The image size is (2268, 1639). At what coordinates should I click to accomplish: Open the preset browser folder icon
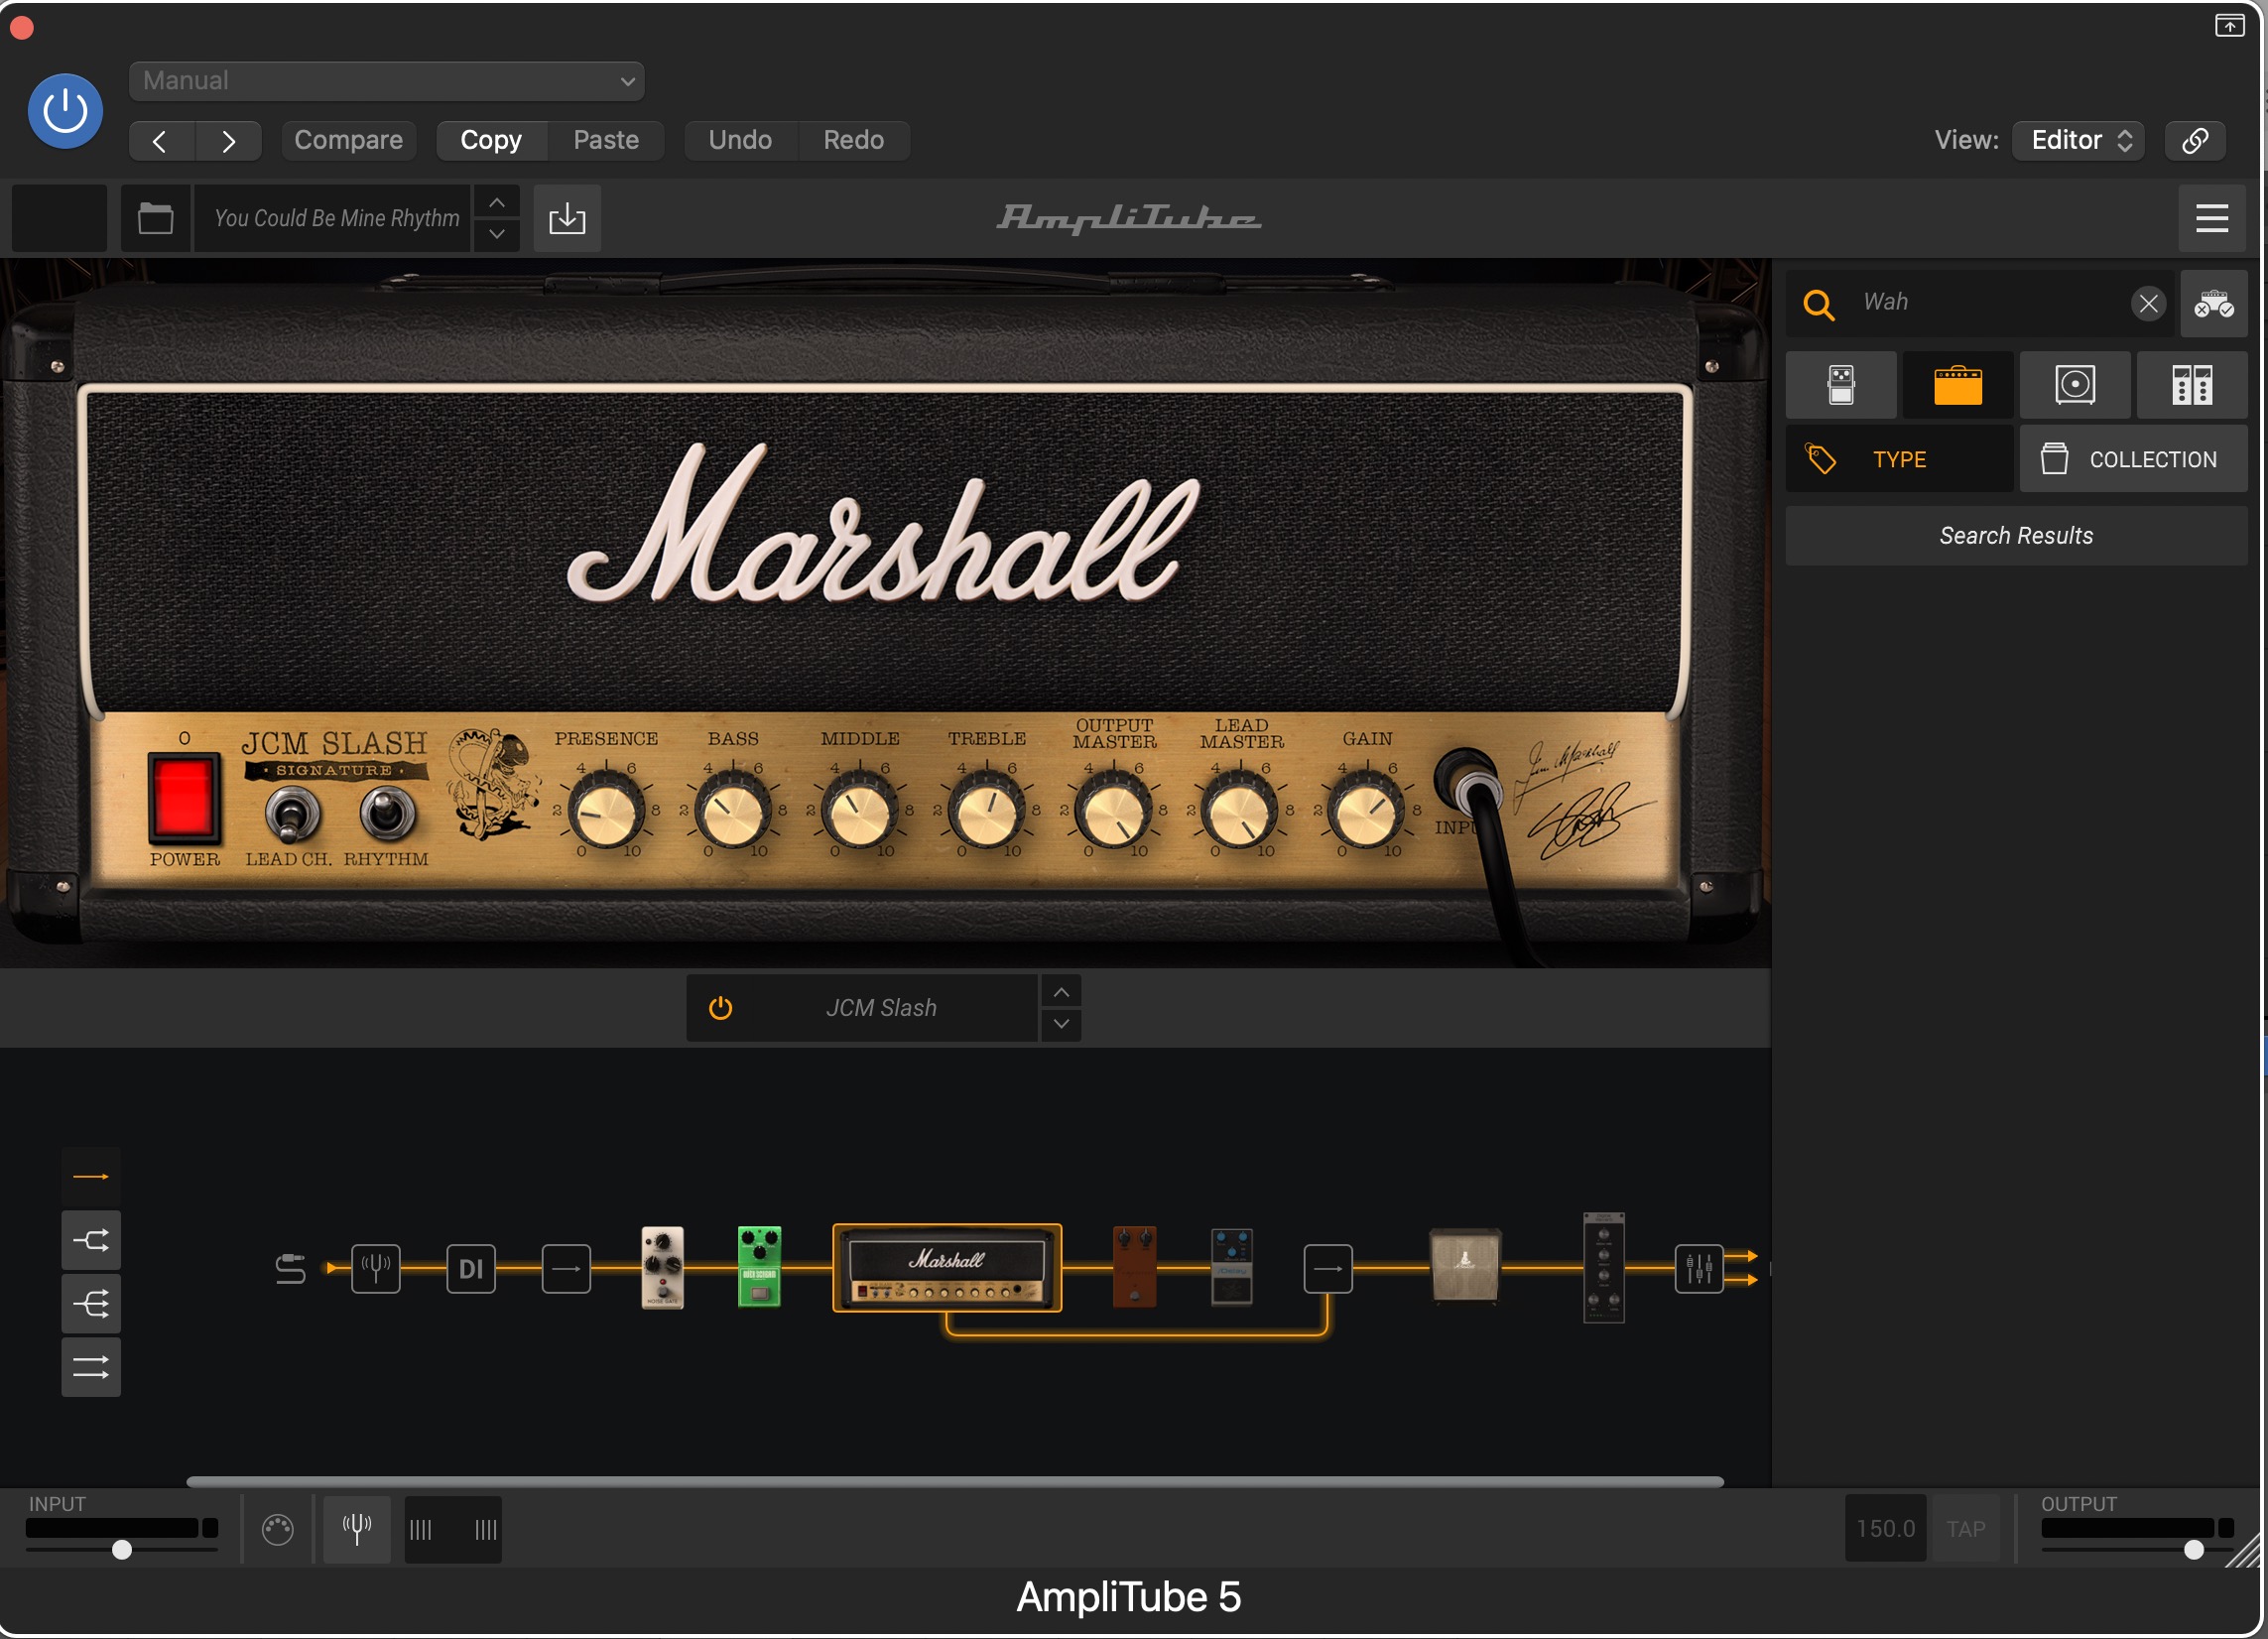click(155, 218)
